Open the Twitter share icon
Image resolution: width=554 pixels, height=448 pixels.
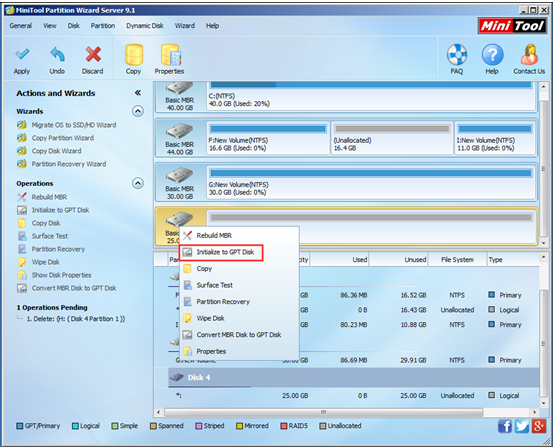pos(522,426)
